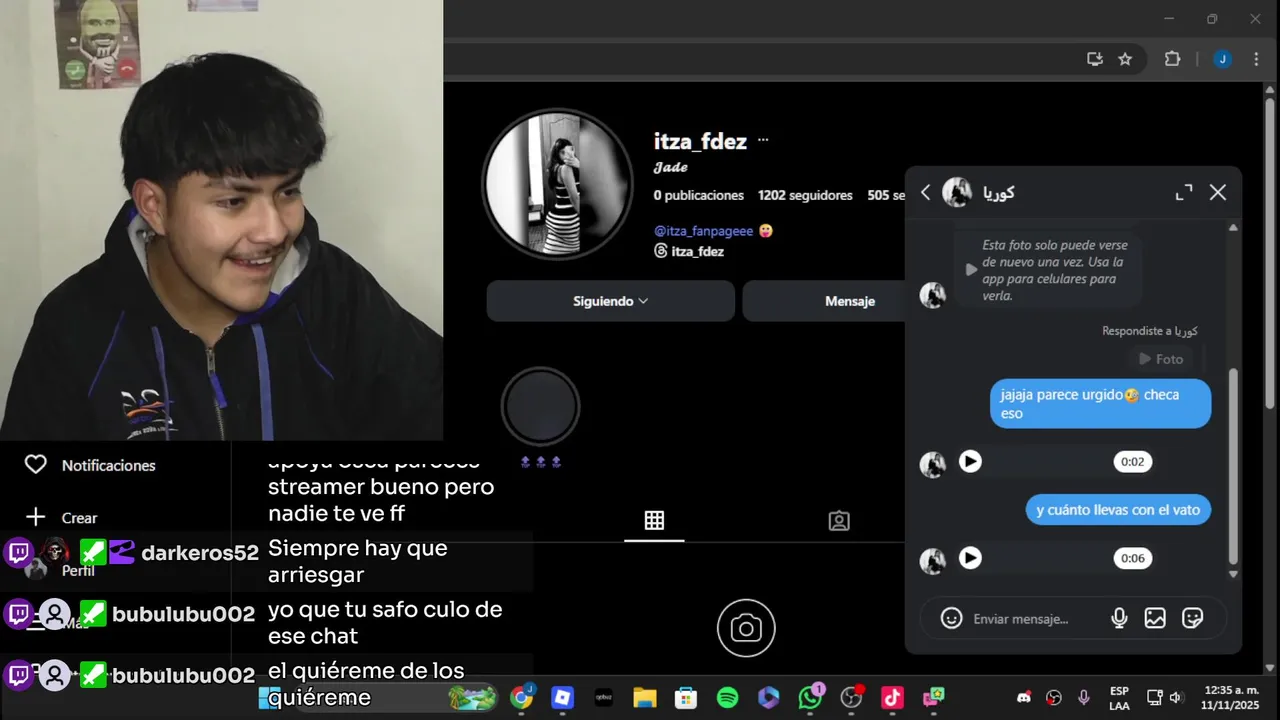Click the 'jajaja parece urgido' message bubble
The width and height of the screenshot is (1280, 720).
click(1100, 403)
